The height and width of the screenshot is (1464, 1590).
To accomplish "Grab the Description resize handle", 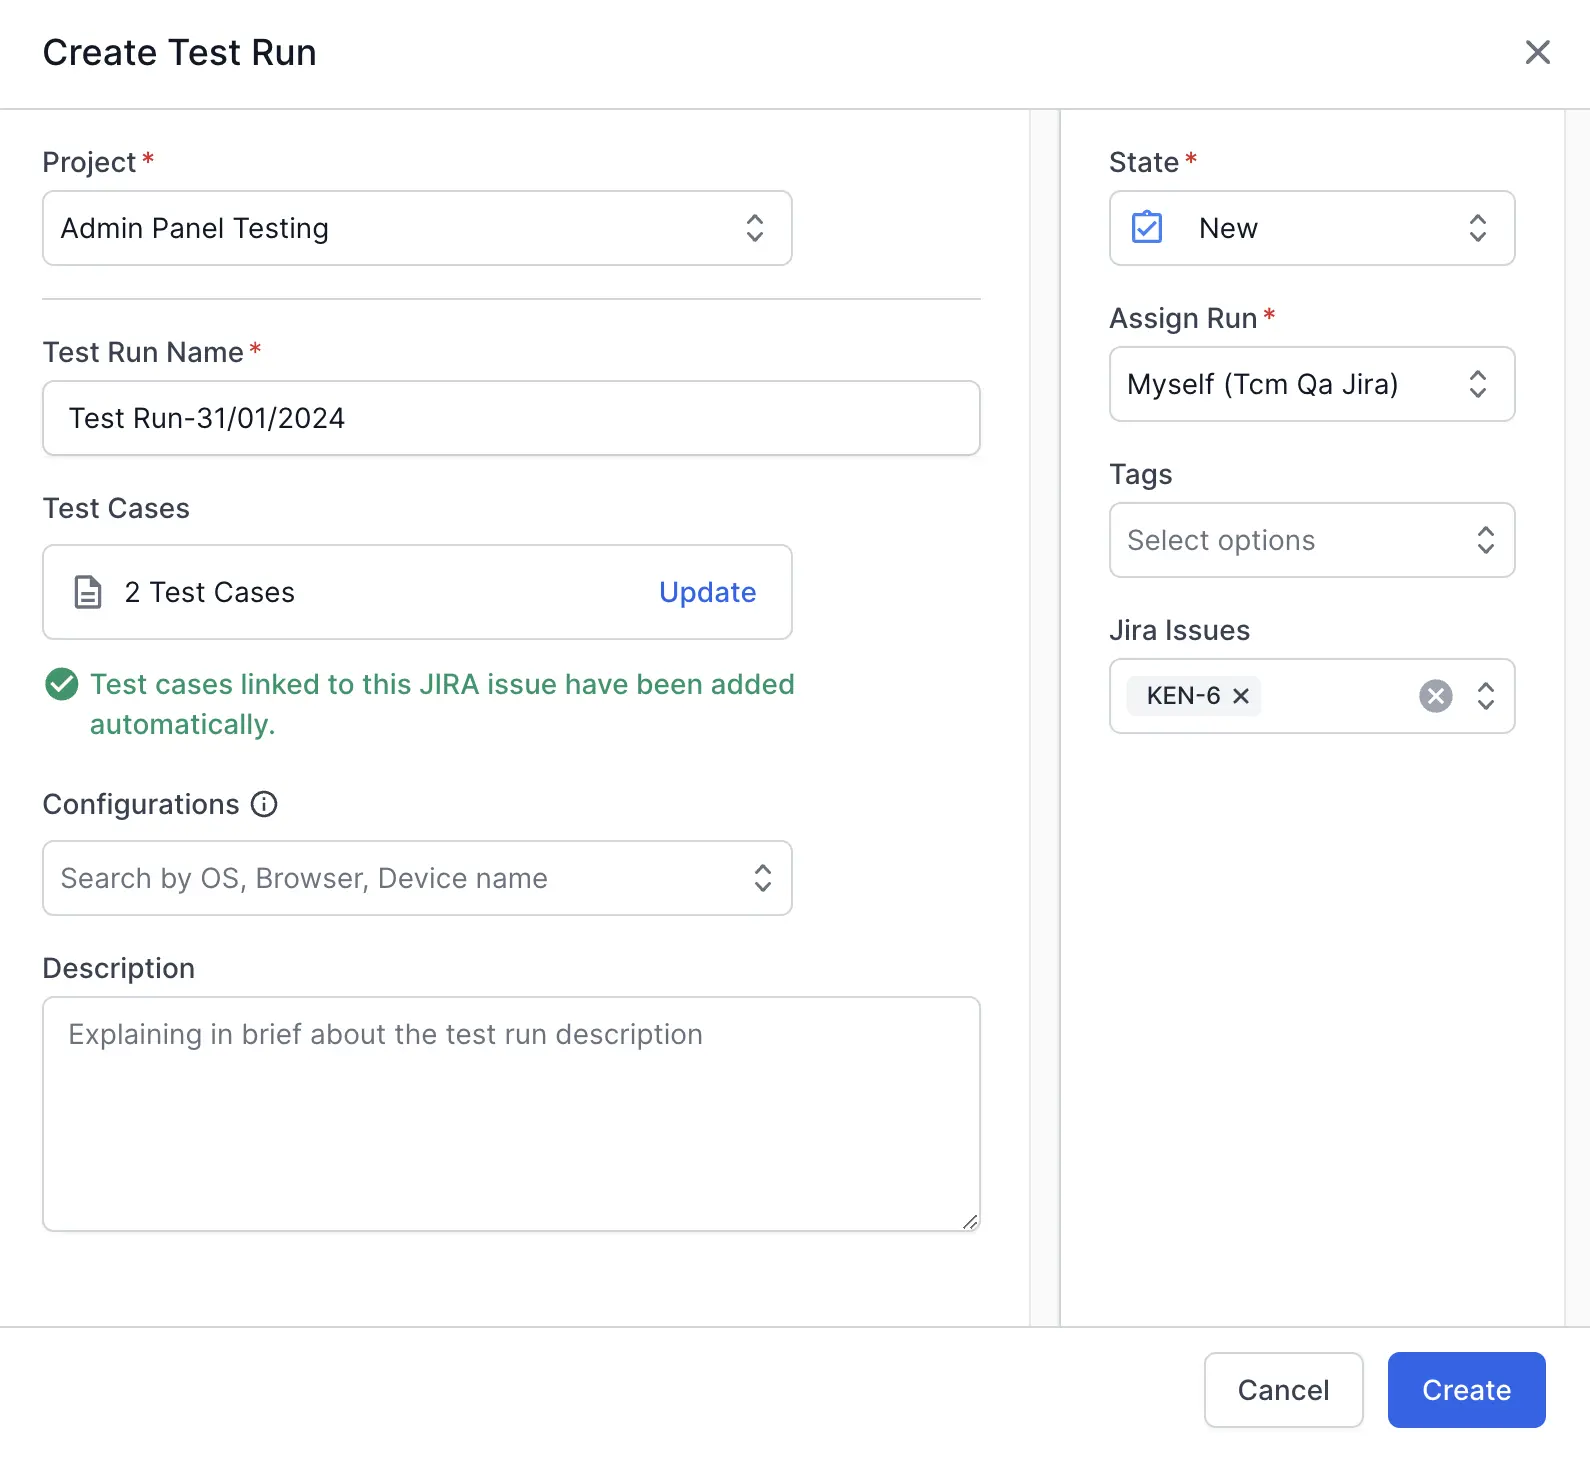I will click(970, 1221).
